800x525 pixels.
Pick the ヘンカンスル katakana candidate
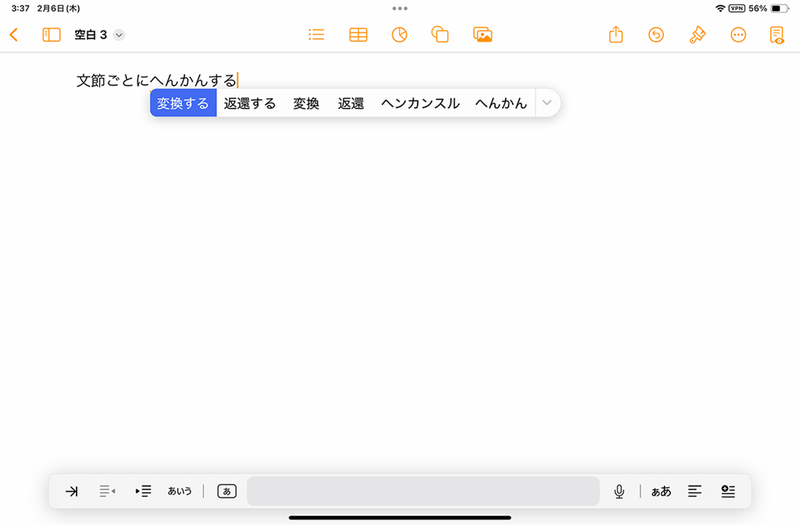coord(420,103)
